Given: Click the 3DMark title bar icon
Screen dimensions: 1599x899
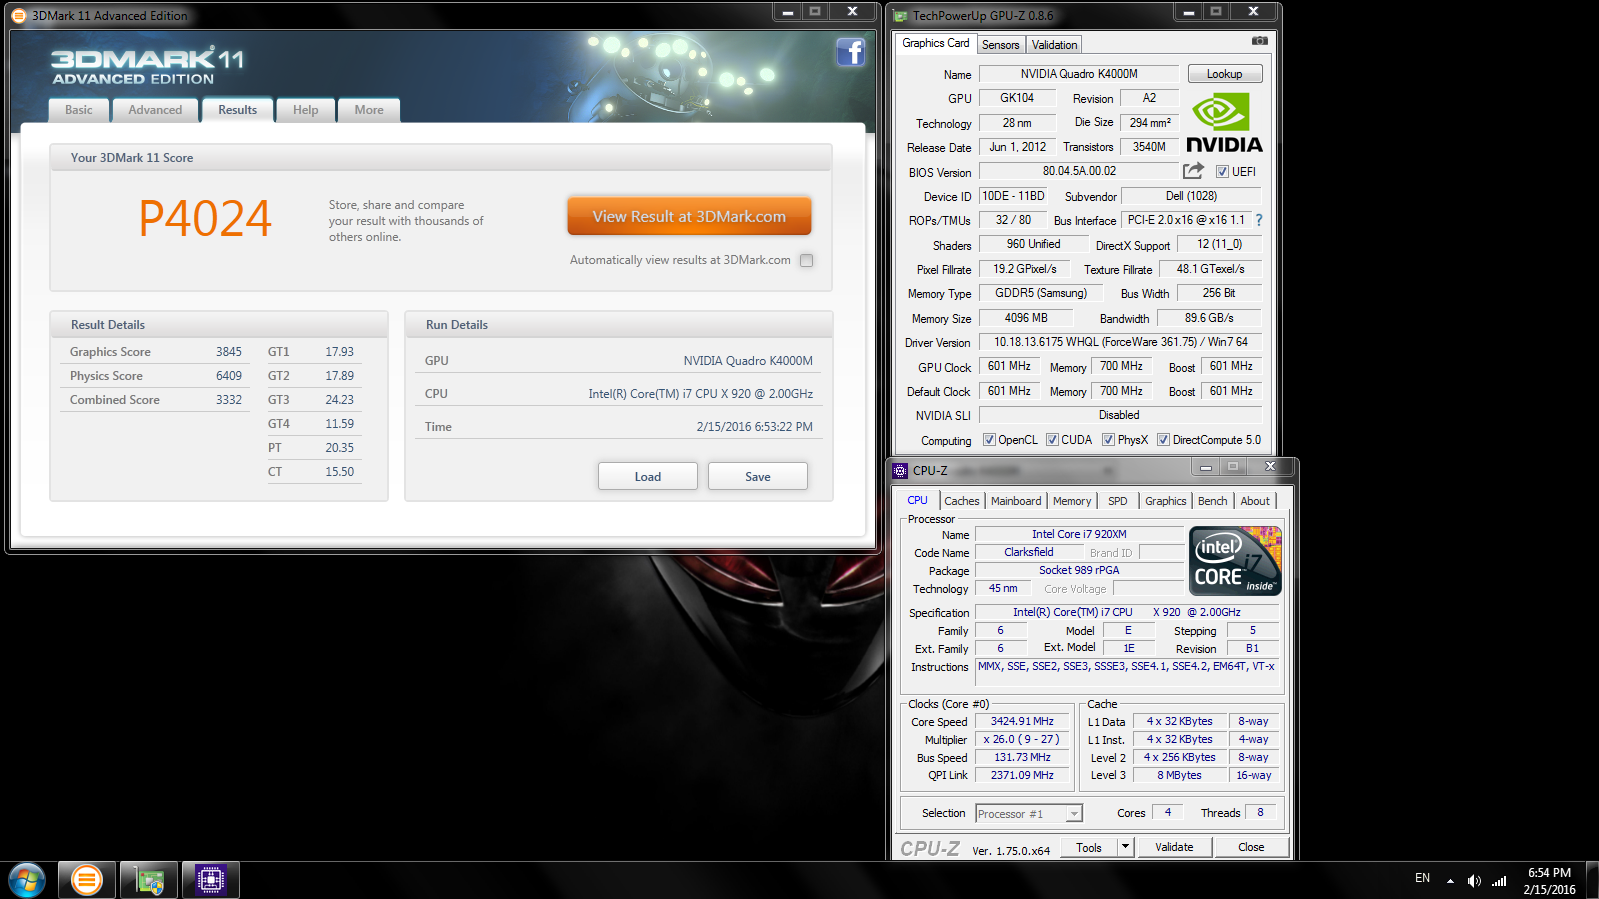Looking at the screenshot, I should coord(19,15).
